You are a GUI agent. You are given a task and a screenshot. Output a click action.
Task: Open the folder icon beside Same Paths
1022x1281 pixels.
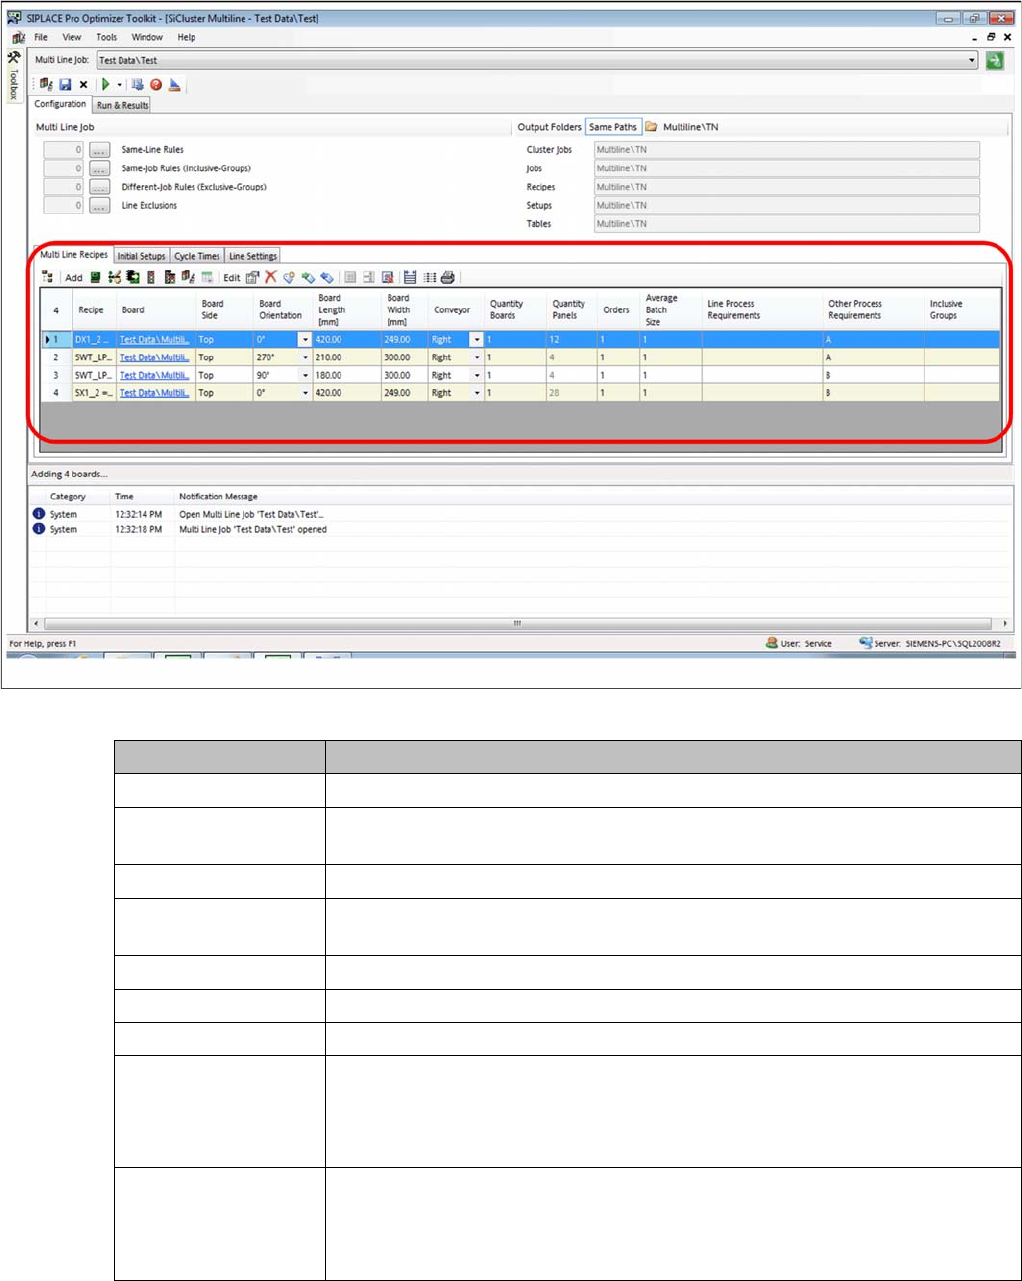pos(651,127)
